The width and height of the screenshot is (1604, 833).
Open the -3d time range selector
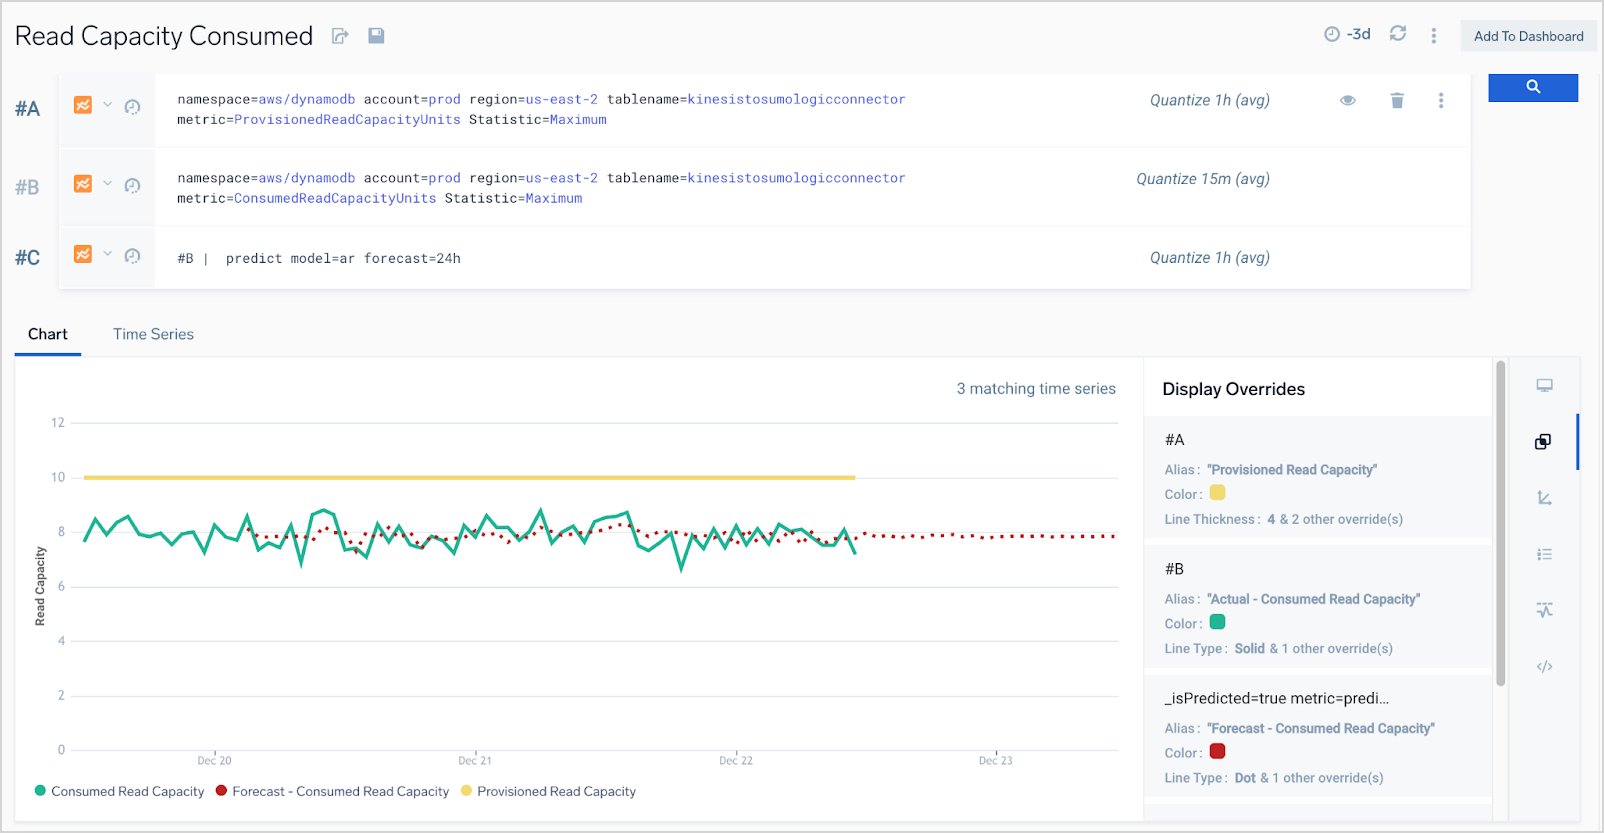coord(1347,34)
